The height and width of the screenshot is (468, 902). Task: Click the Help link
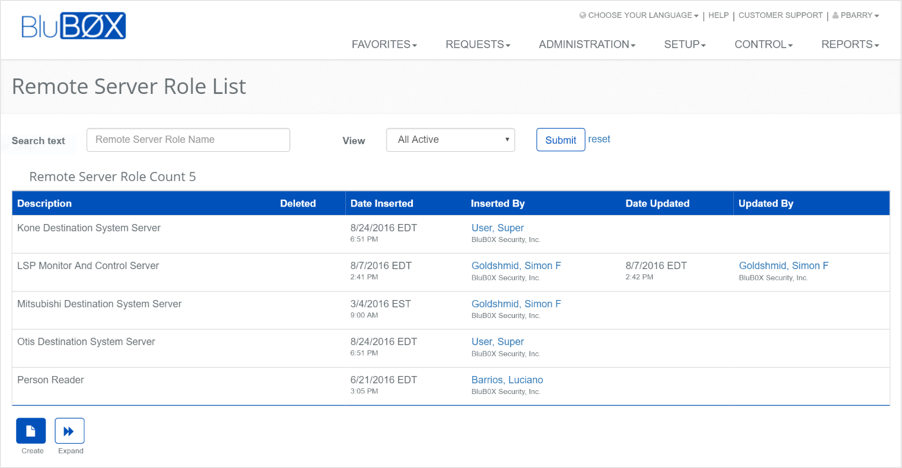click(718, 16)
